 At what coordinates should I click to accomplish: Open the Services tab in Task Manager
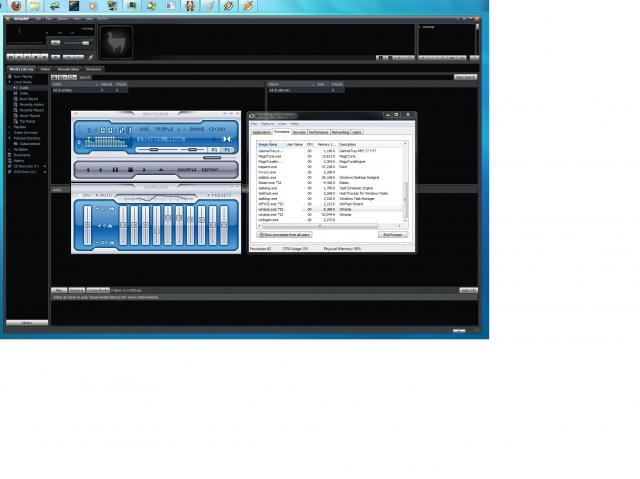pos(299,132)
